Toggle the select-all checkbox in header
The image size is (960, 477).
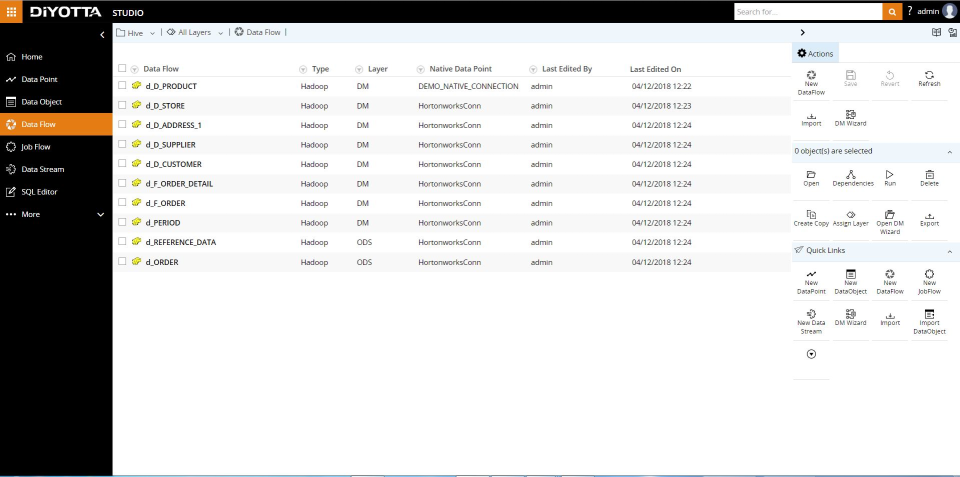[122, 69]
